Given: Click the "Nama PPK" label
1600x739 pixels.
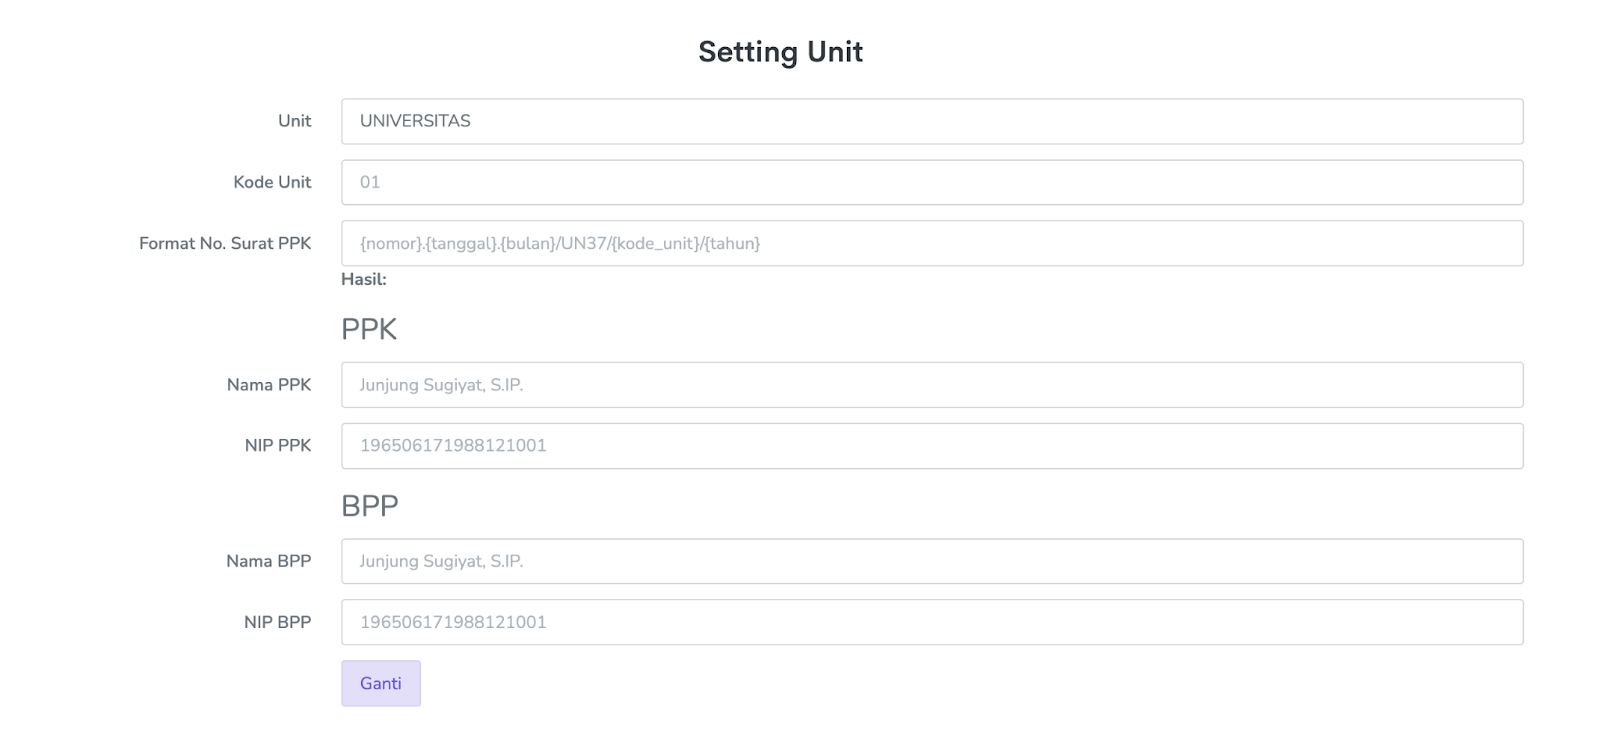Looking at the screenshot, I should click(269, 385).
